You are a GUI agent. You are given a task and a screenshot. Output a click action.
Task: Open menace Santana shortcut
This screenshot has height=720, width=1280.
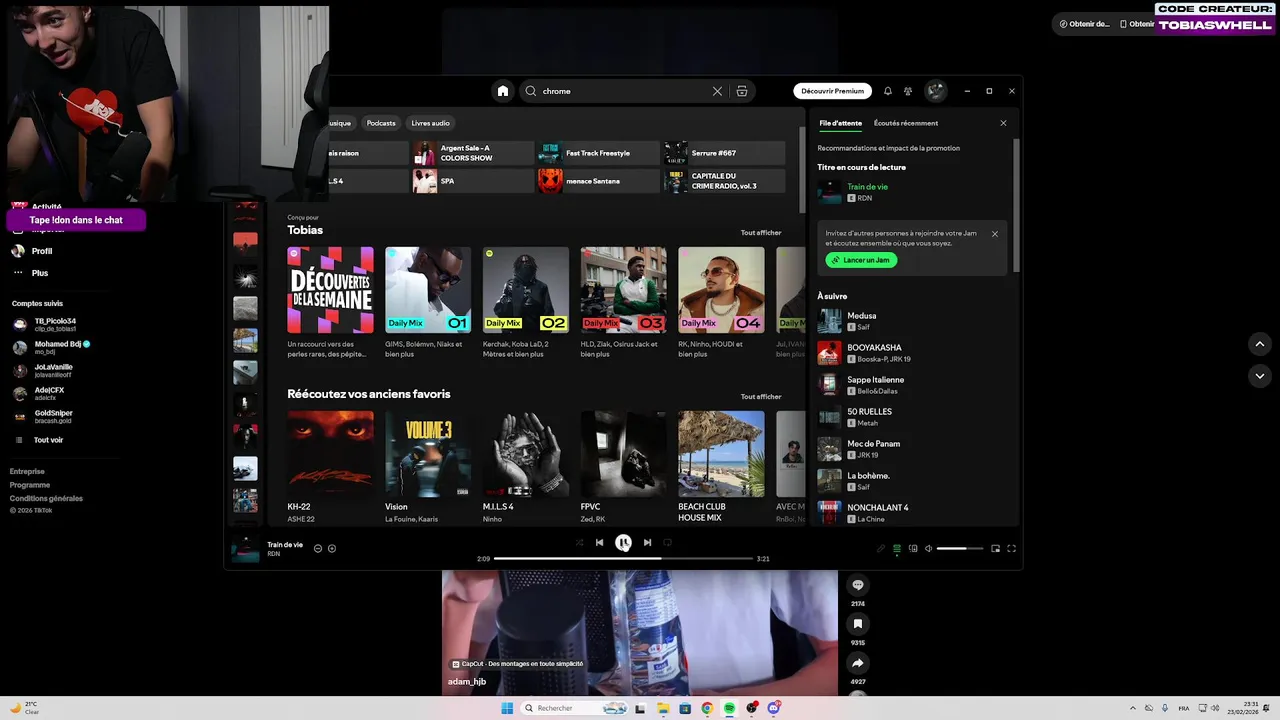click(597, 181)
